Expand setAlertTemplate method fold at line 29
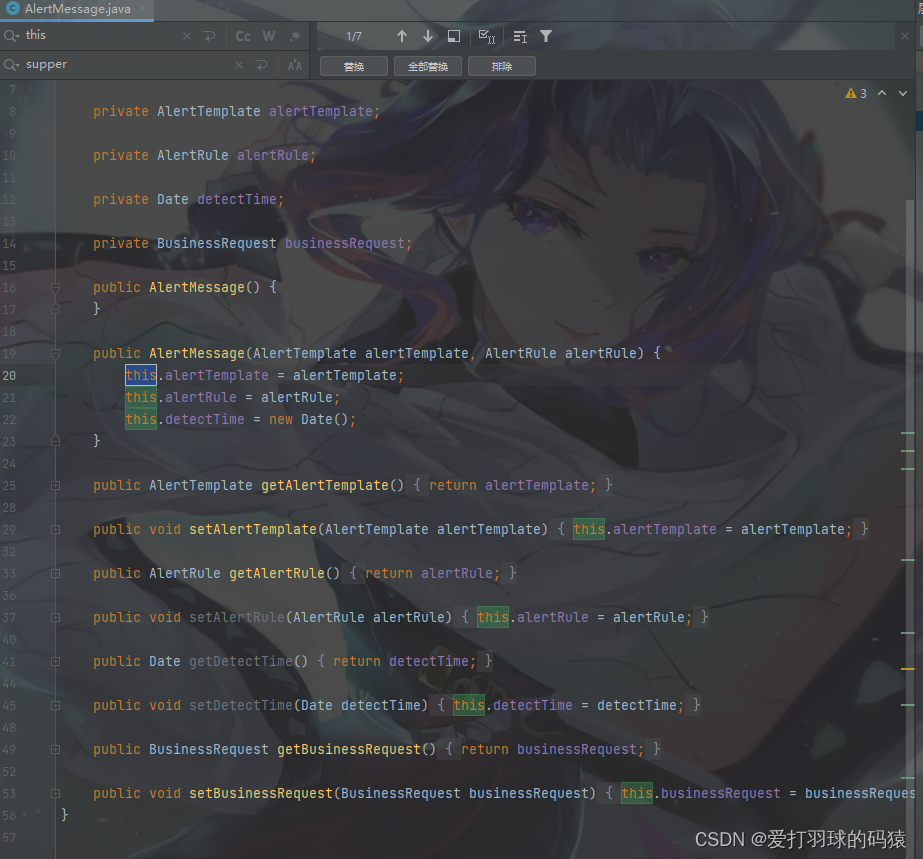Screen dimensions: 923x859 click(x=55, y=529)
